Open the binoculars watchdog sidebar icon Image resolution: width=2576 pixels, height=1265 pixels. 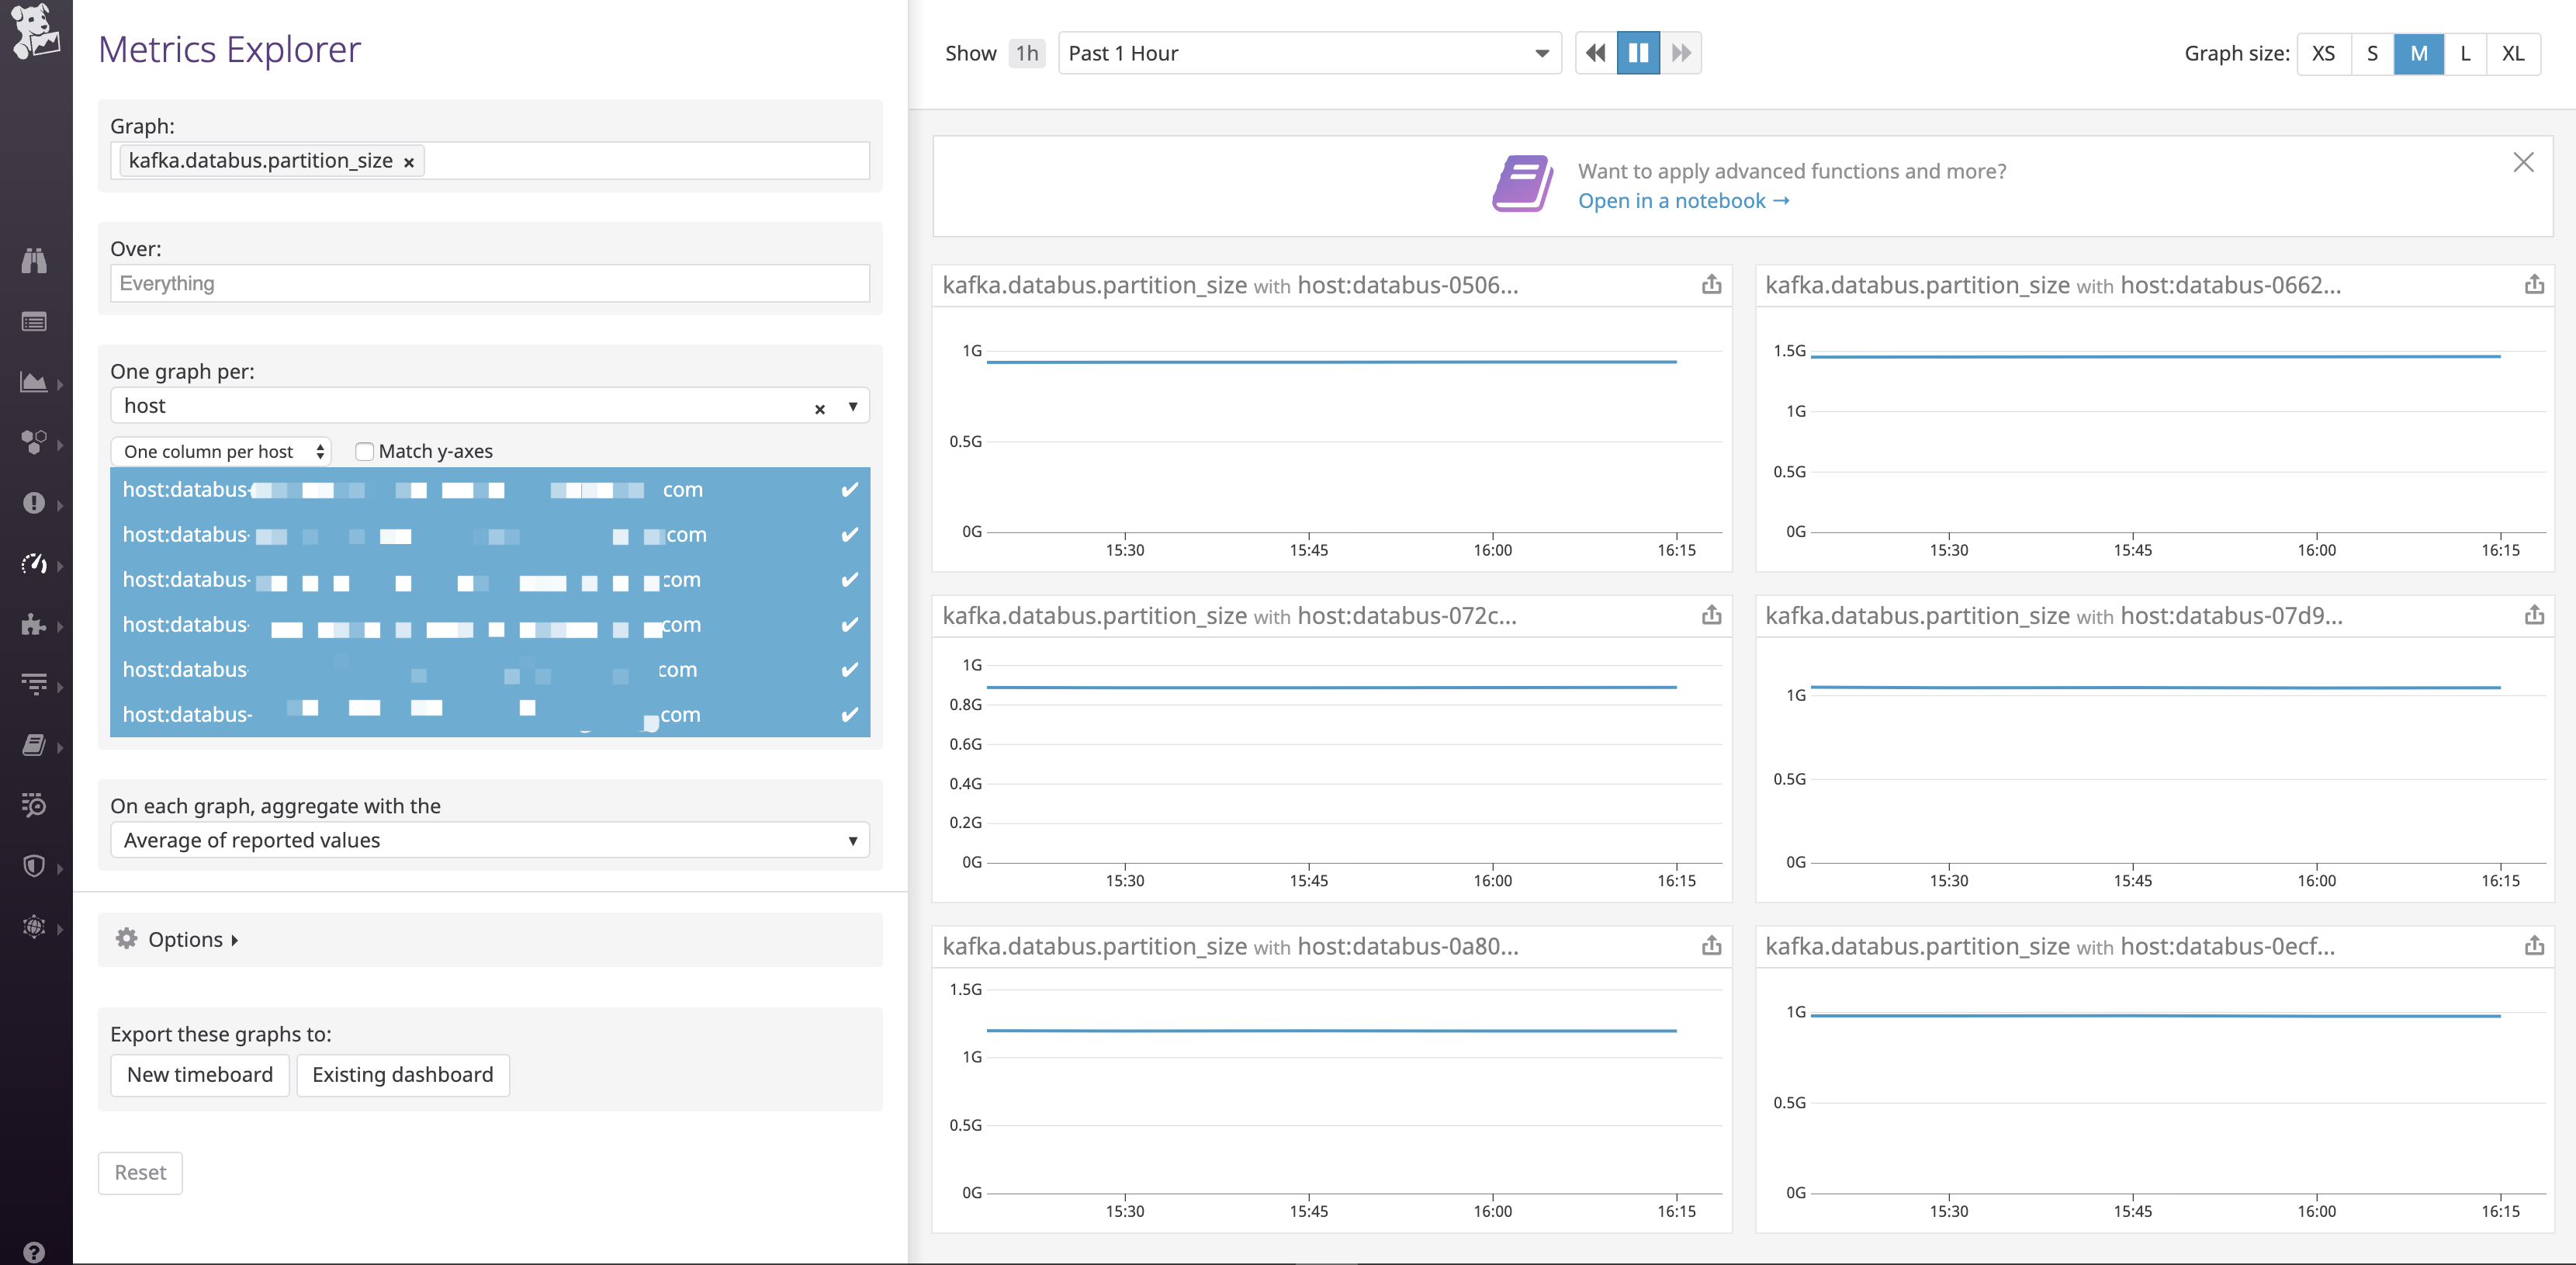(34, 261)
